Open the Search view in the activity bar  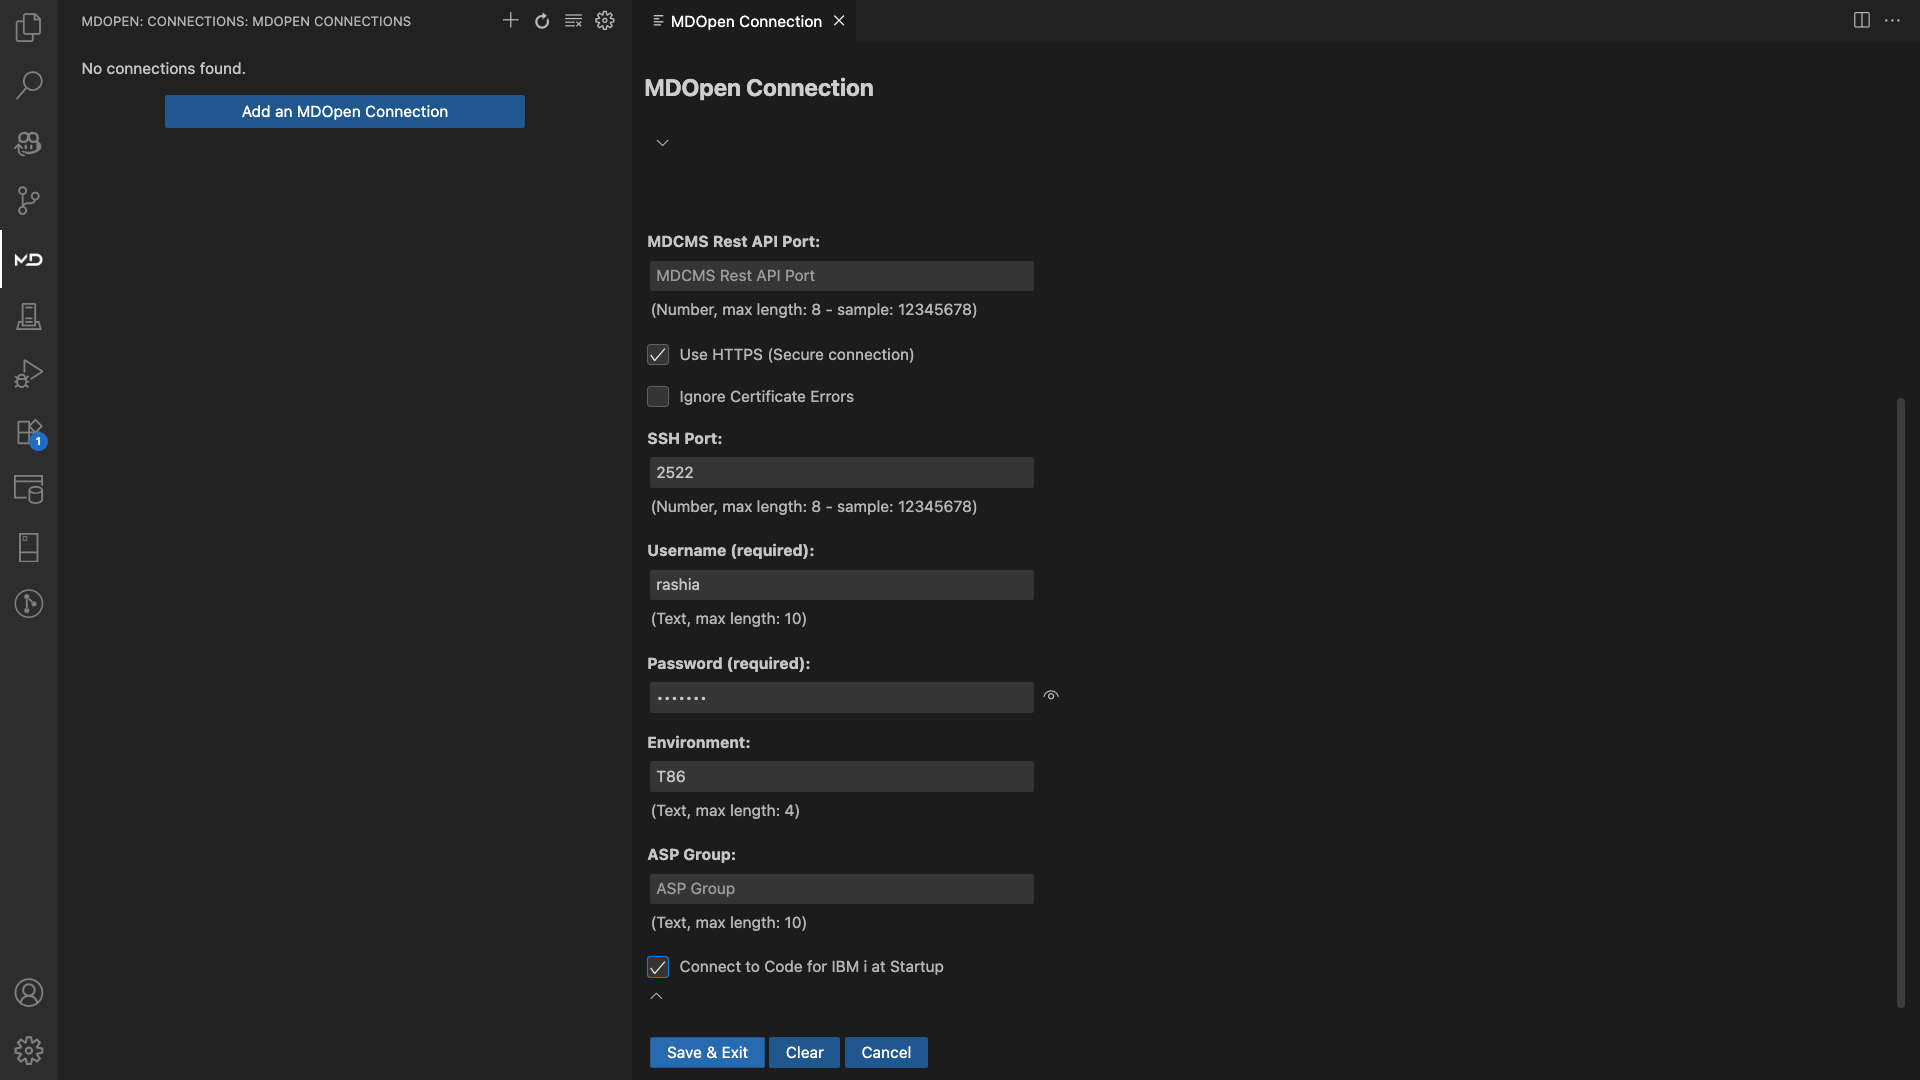28,85
